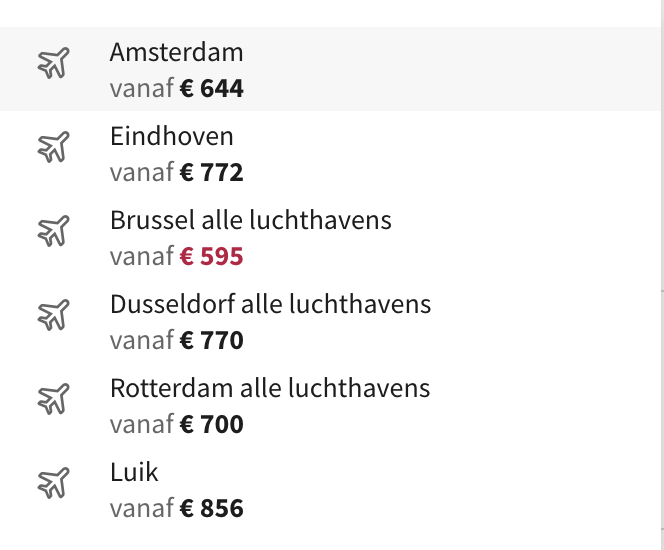Viewport: 664px width, 550px height.
Task: Pick Dusseldorf alle luchthavens entry
Action: [271, 304]
